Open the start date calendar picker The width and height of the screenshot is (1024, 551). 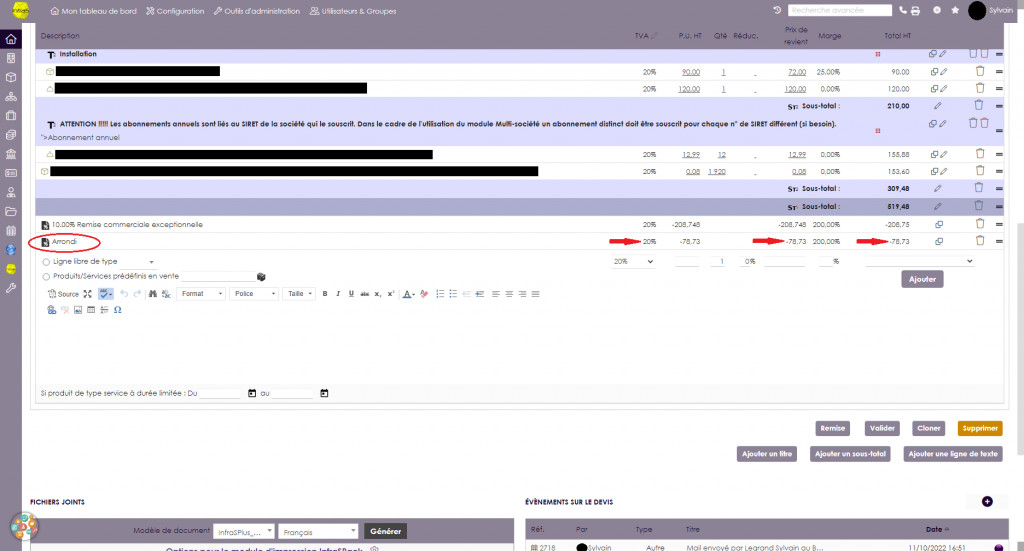(x=252, y=393)
